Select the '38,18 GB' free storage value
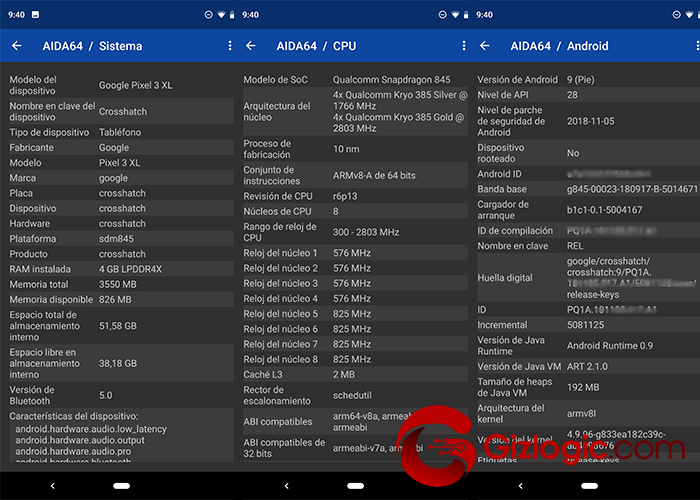700x500 pixels. pyautogui.click(x=118, y=363)
